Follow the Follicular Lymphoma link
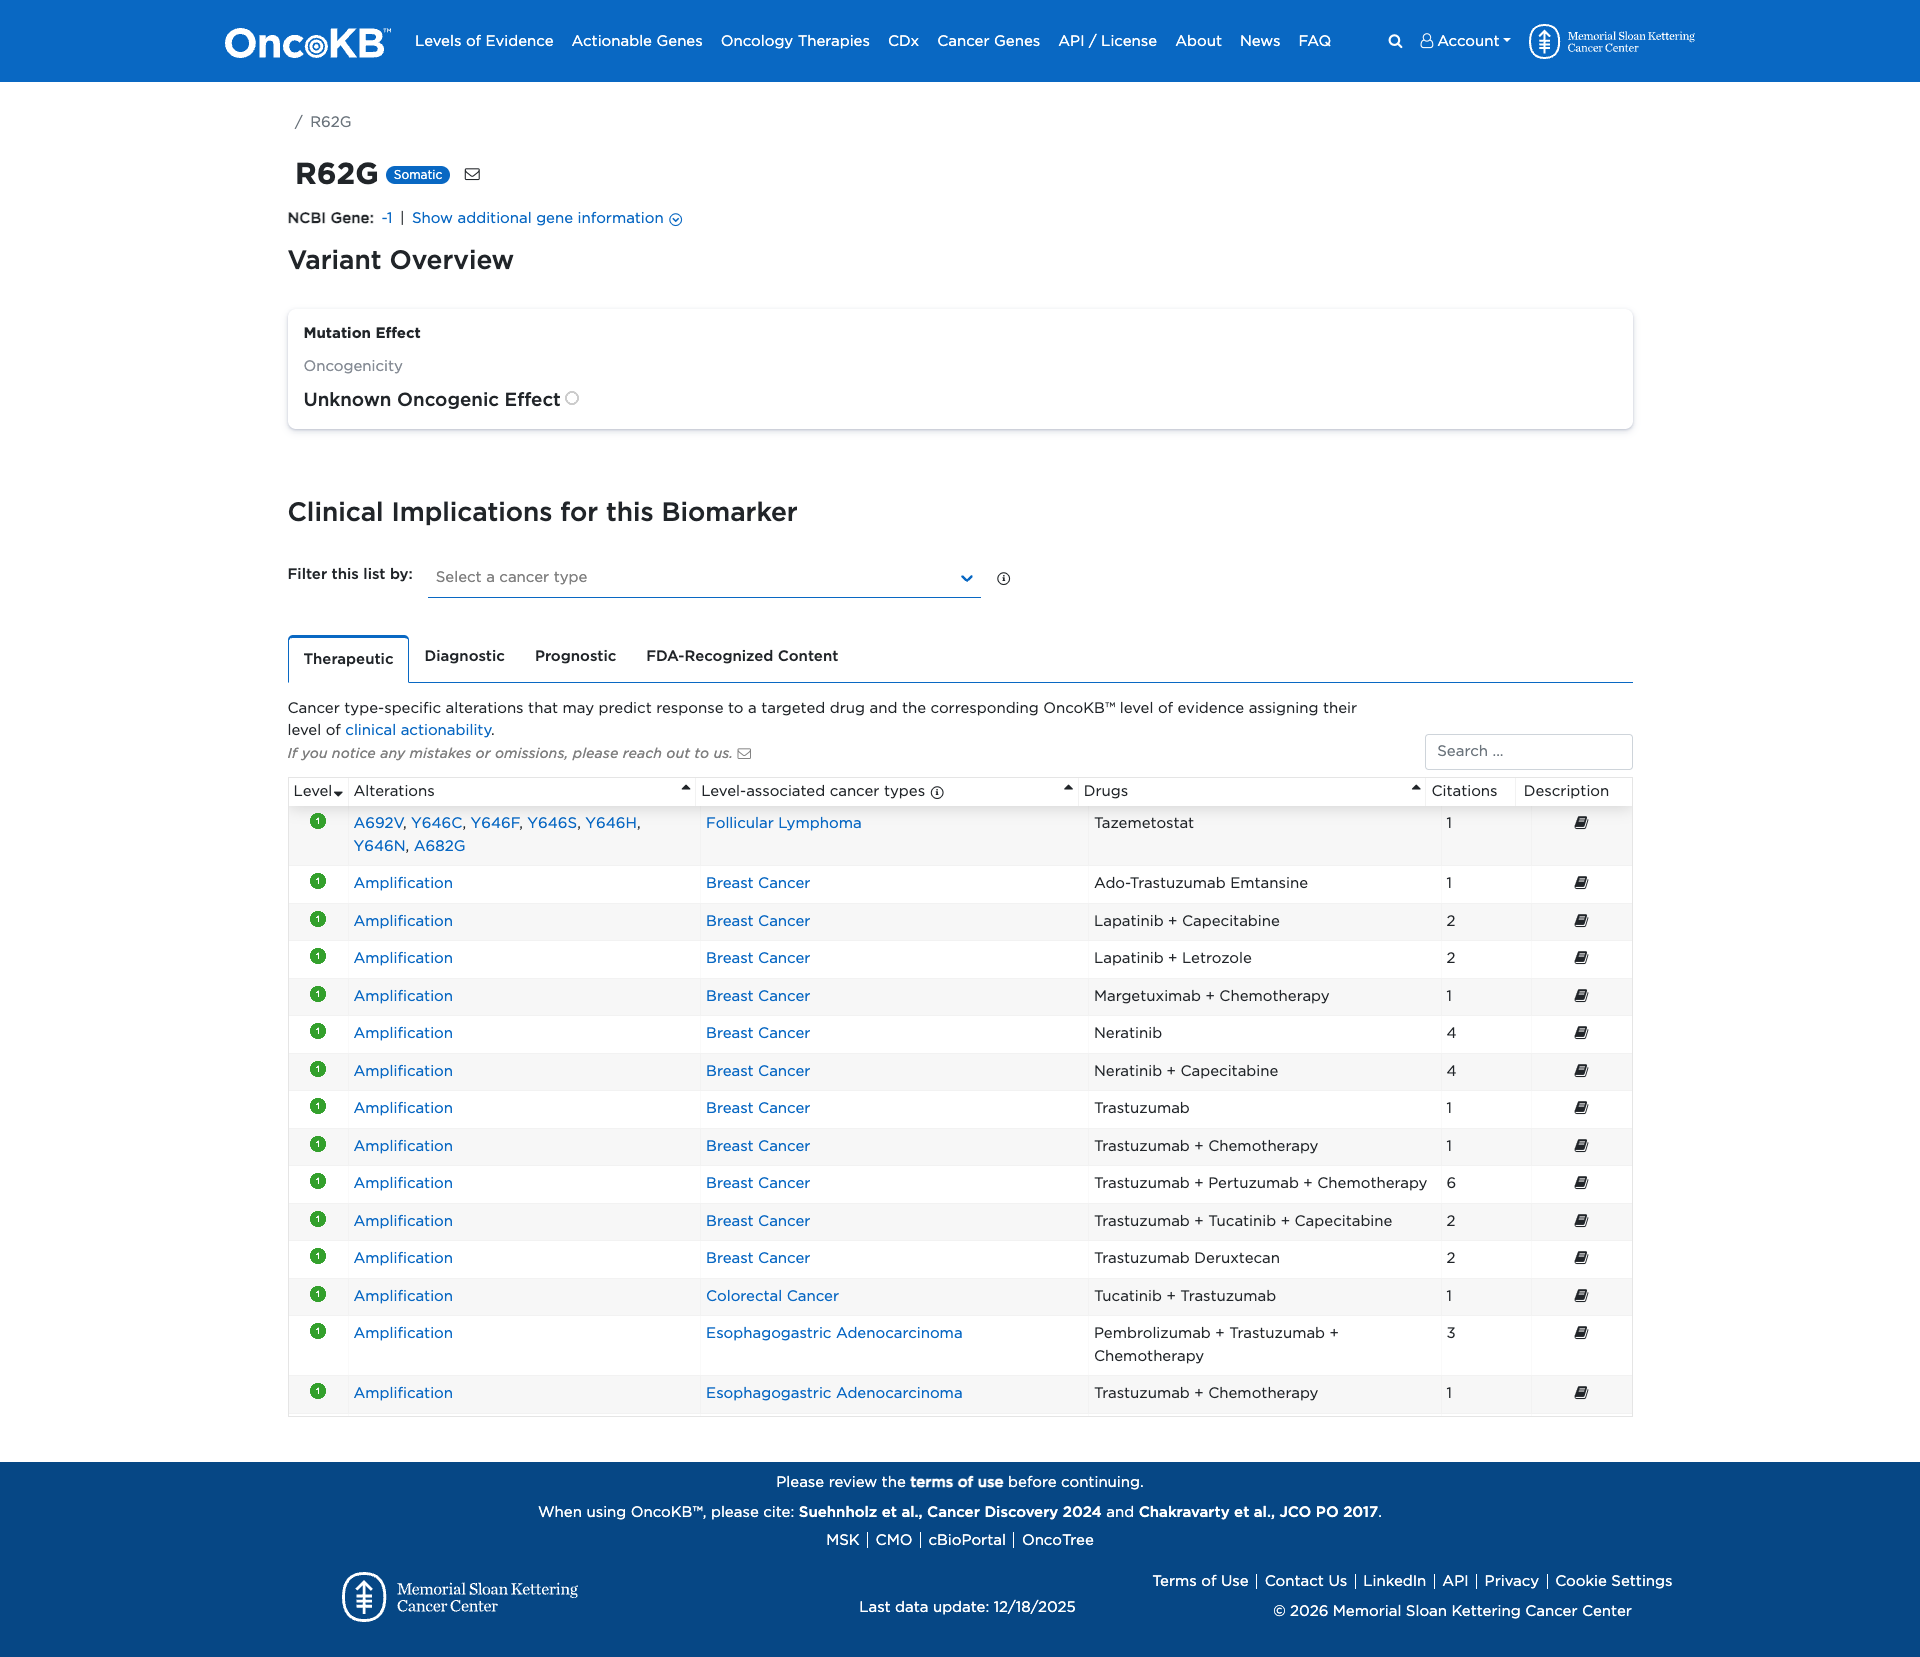The width and height of the screenshot is (1920, 1657). coord(783,822)
